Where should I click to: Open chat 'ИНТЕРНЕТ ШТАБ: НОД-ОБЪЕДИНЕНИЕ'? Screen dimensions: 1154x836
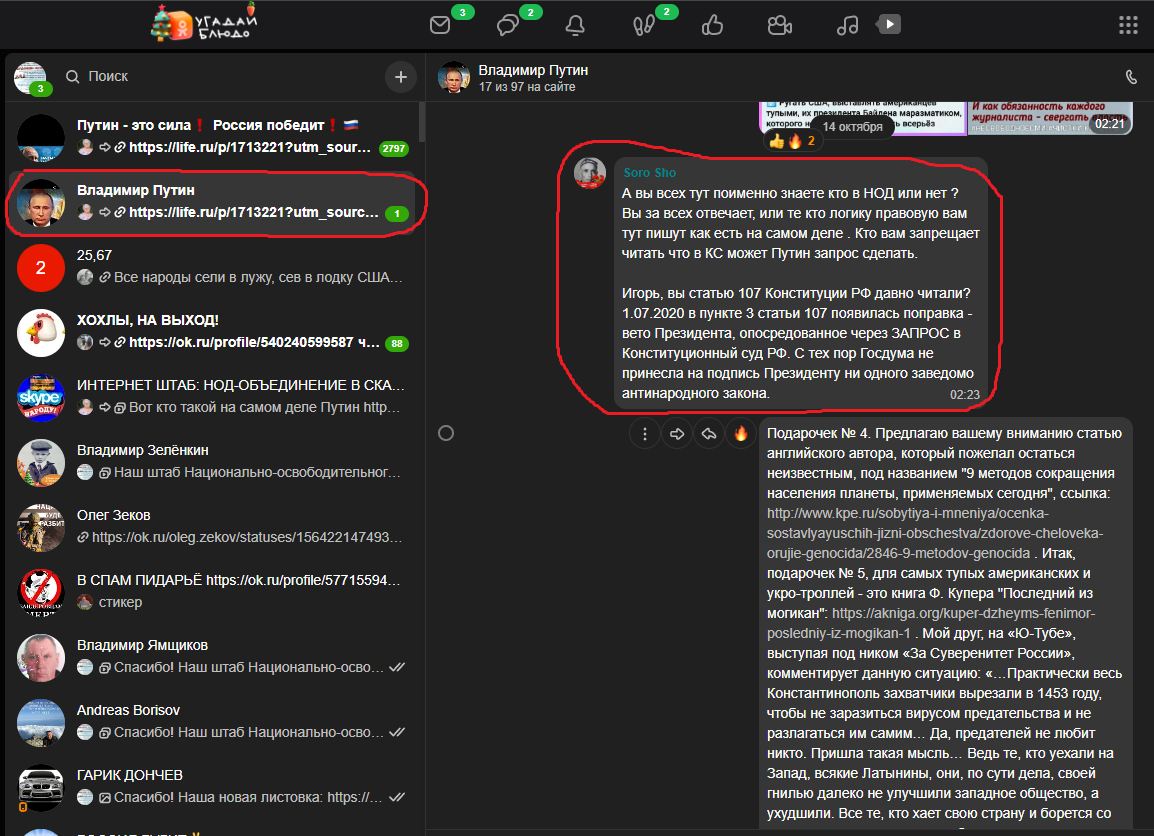tap(213, 397)
